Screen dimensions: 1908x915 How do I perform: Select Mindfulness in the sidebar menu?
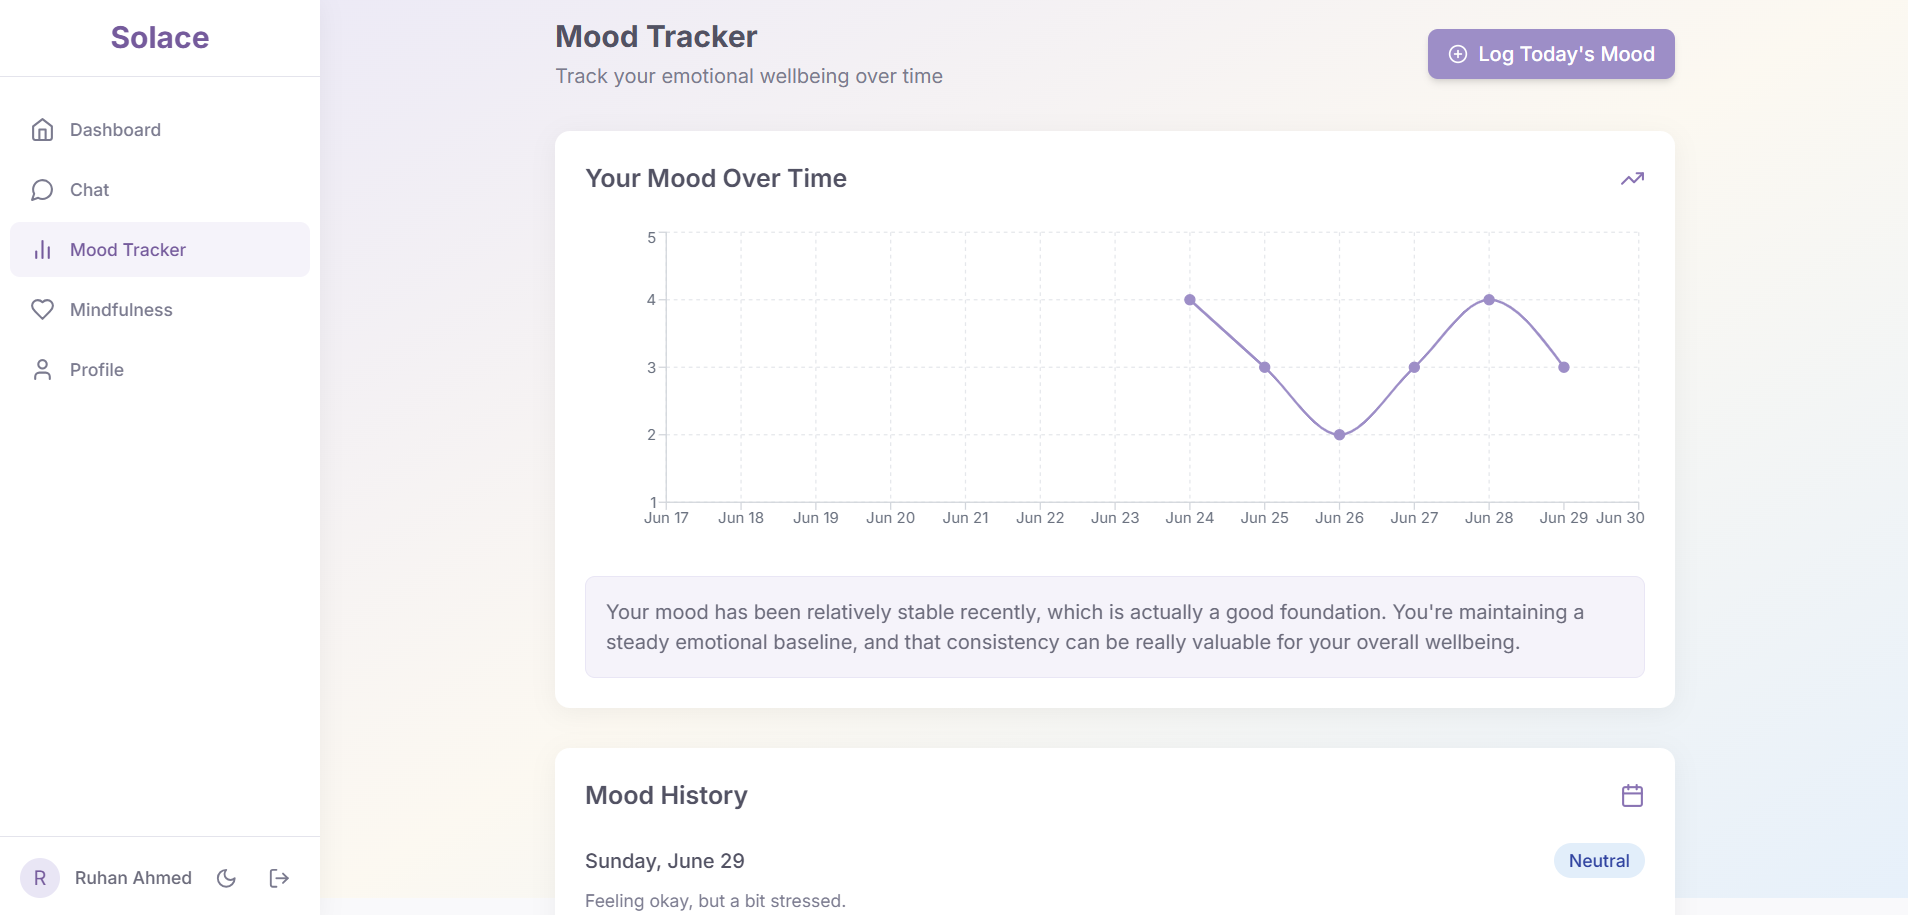pyautogui.click(x=120, y=309)
